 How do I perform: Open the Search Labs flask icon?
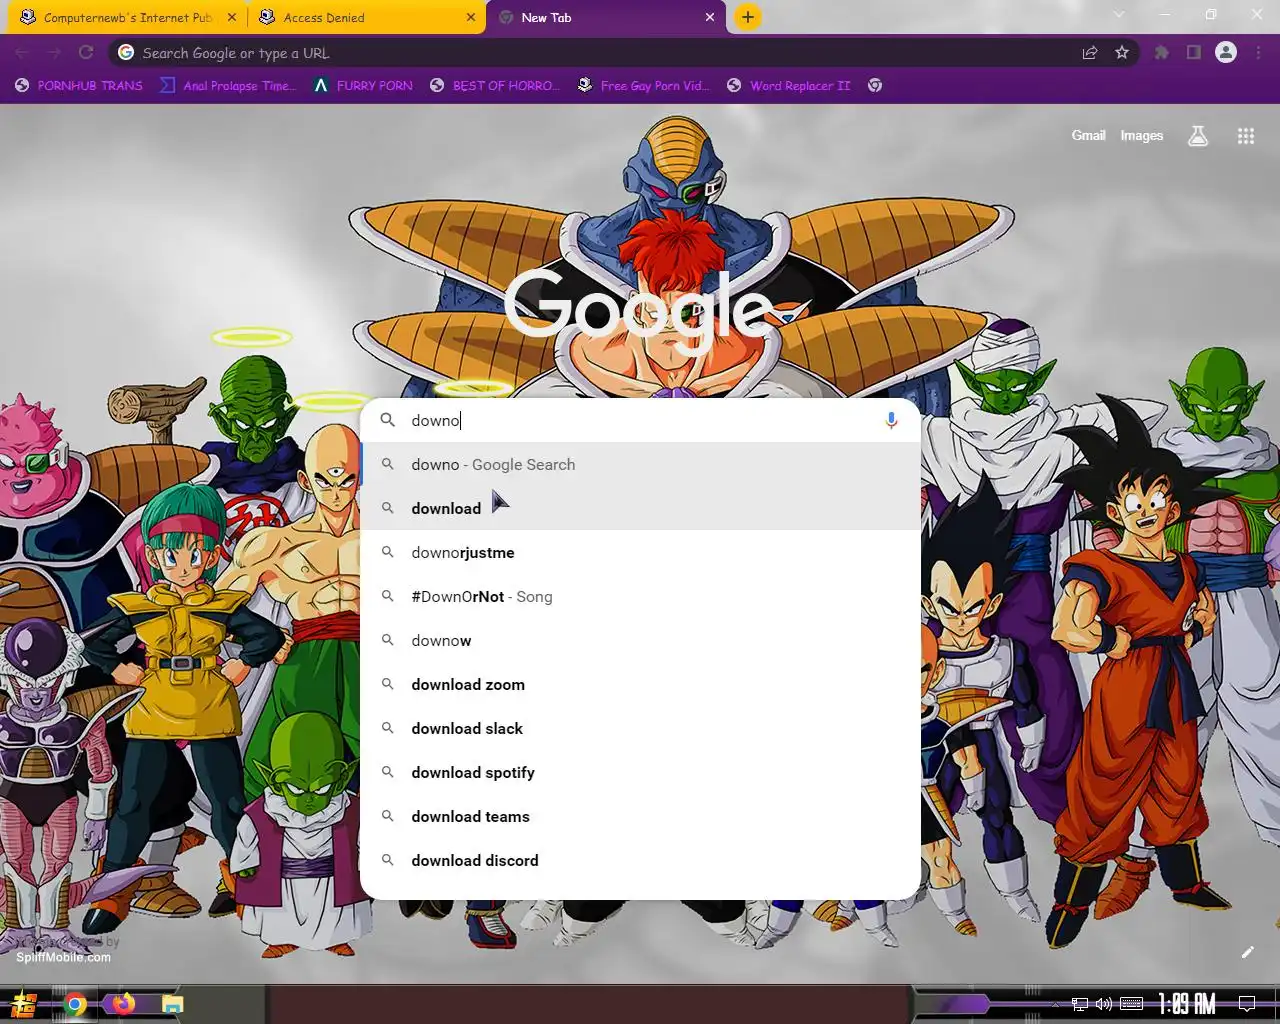1198,136
